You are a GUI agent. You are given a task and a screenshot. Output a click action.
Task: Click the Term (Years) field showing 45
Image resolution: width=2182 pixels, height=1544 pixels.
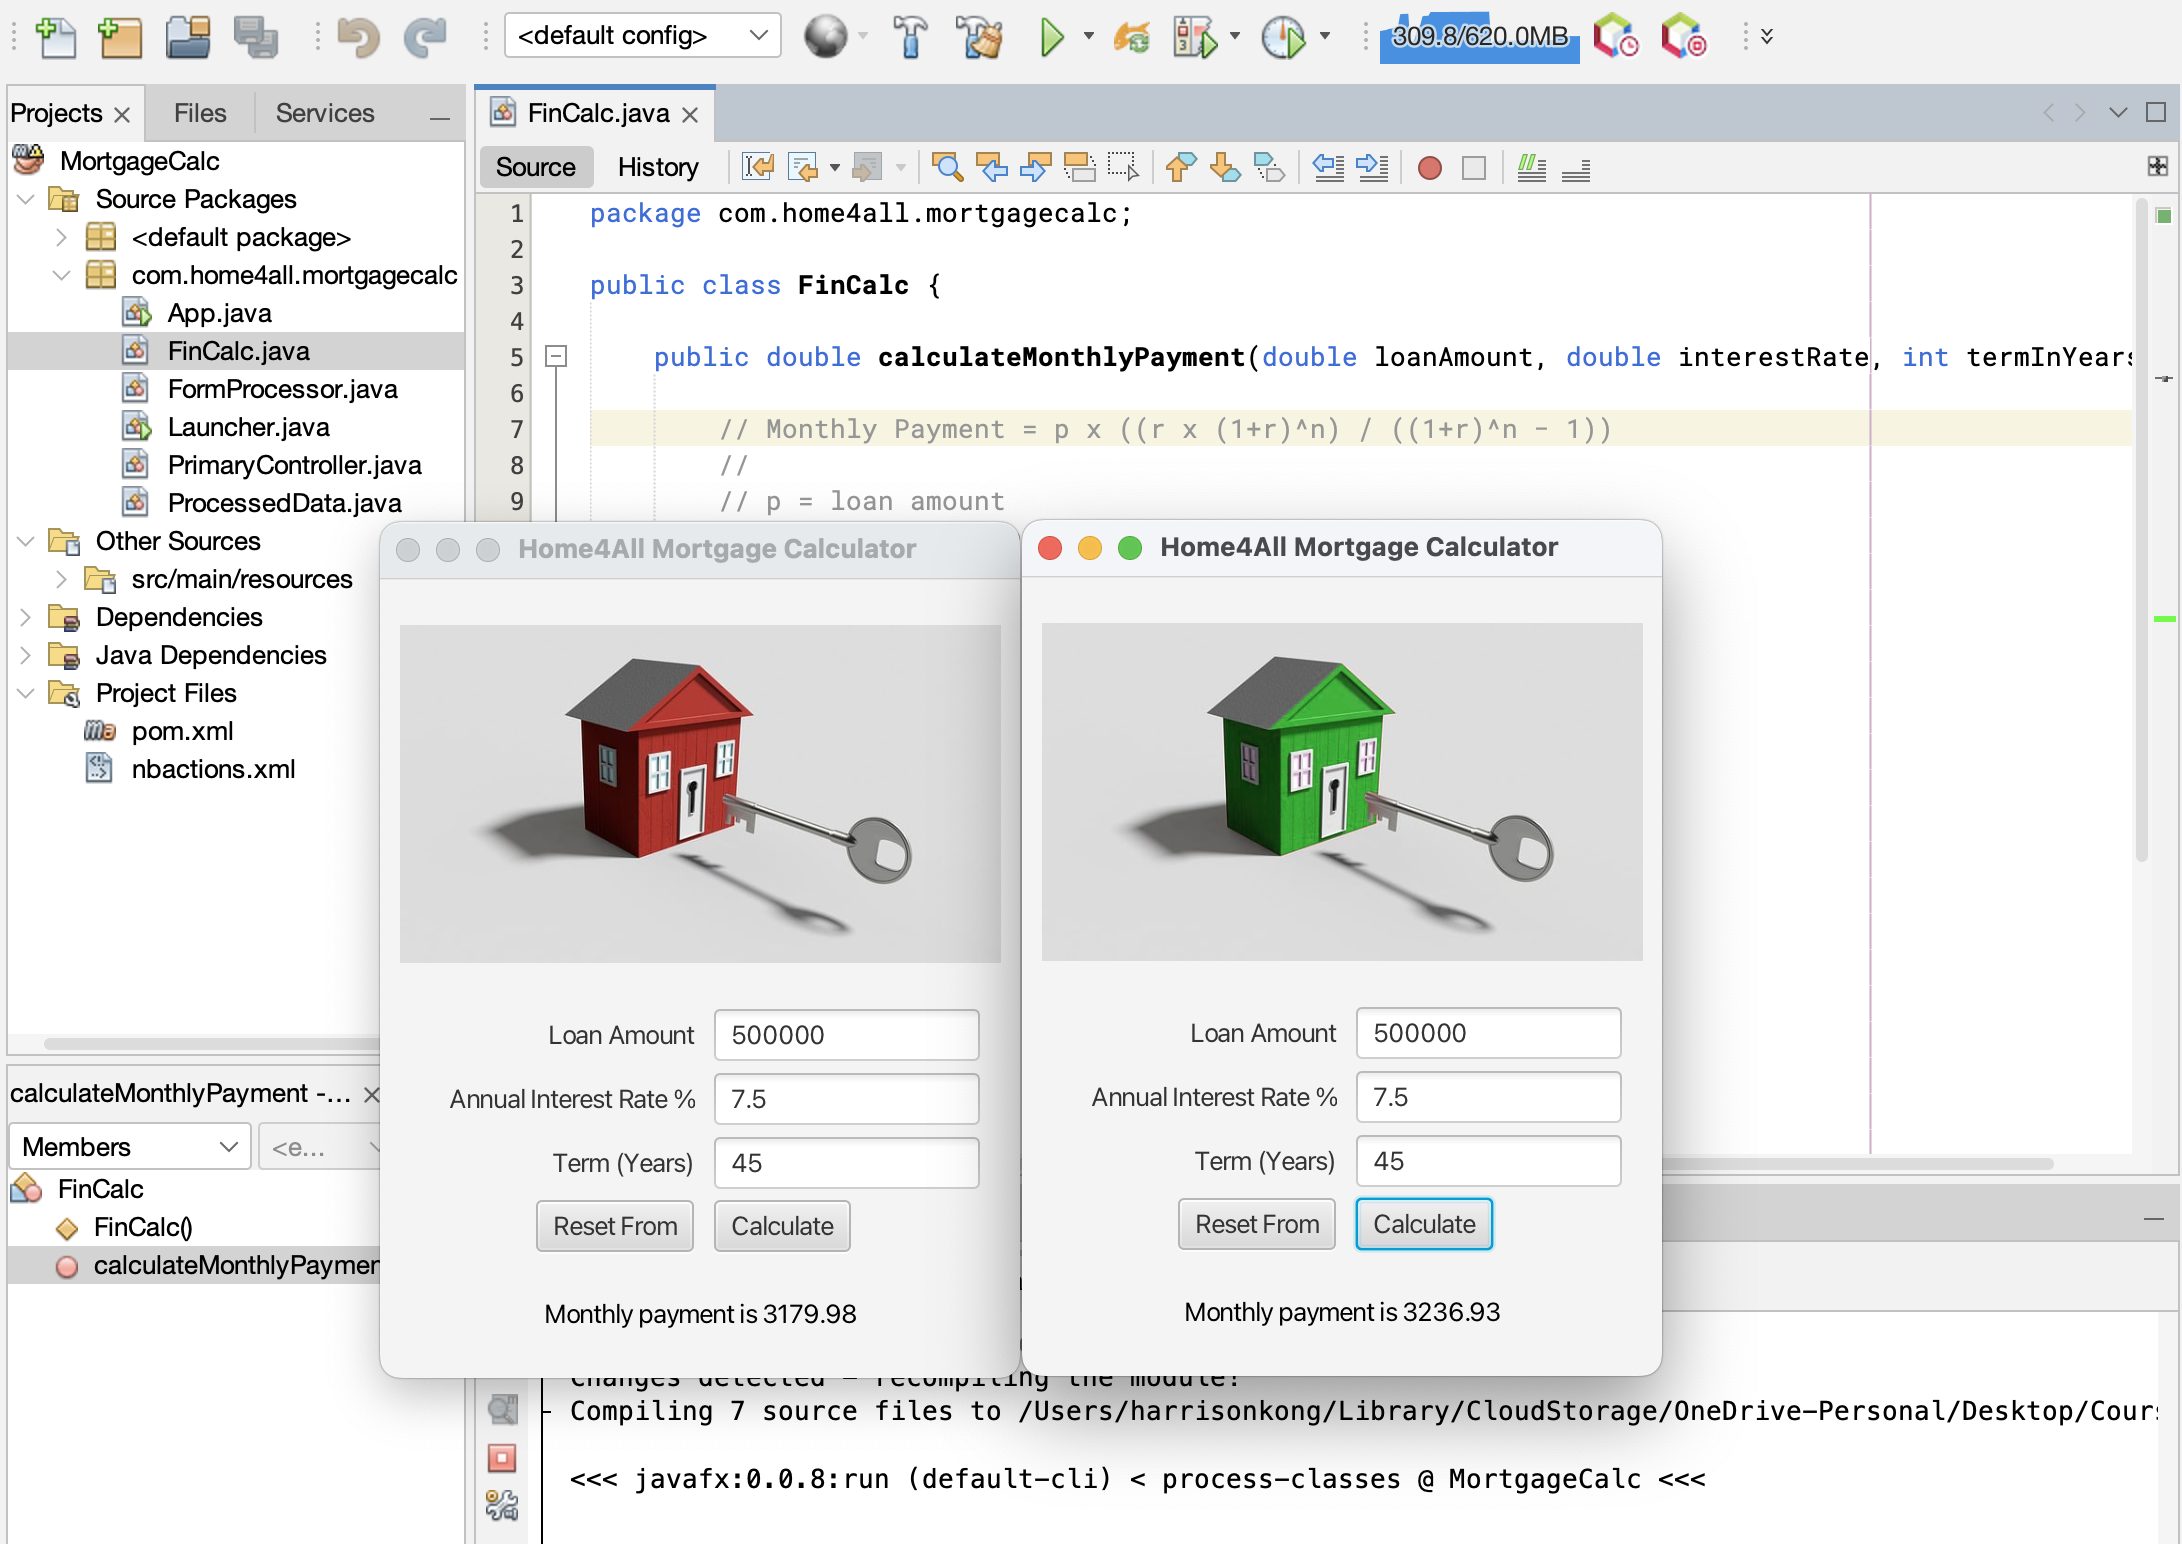click(1487, 1161)
